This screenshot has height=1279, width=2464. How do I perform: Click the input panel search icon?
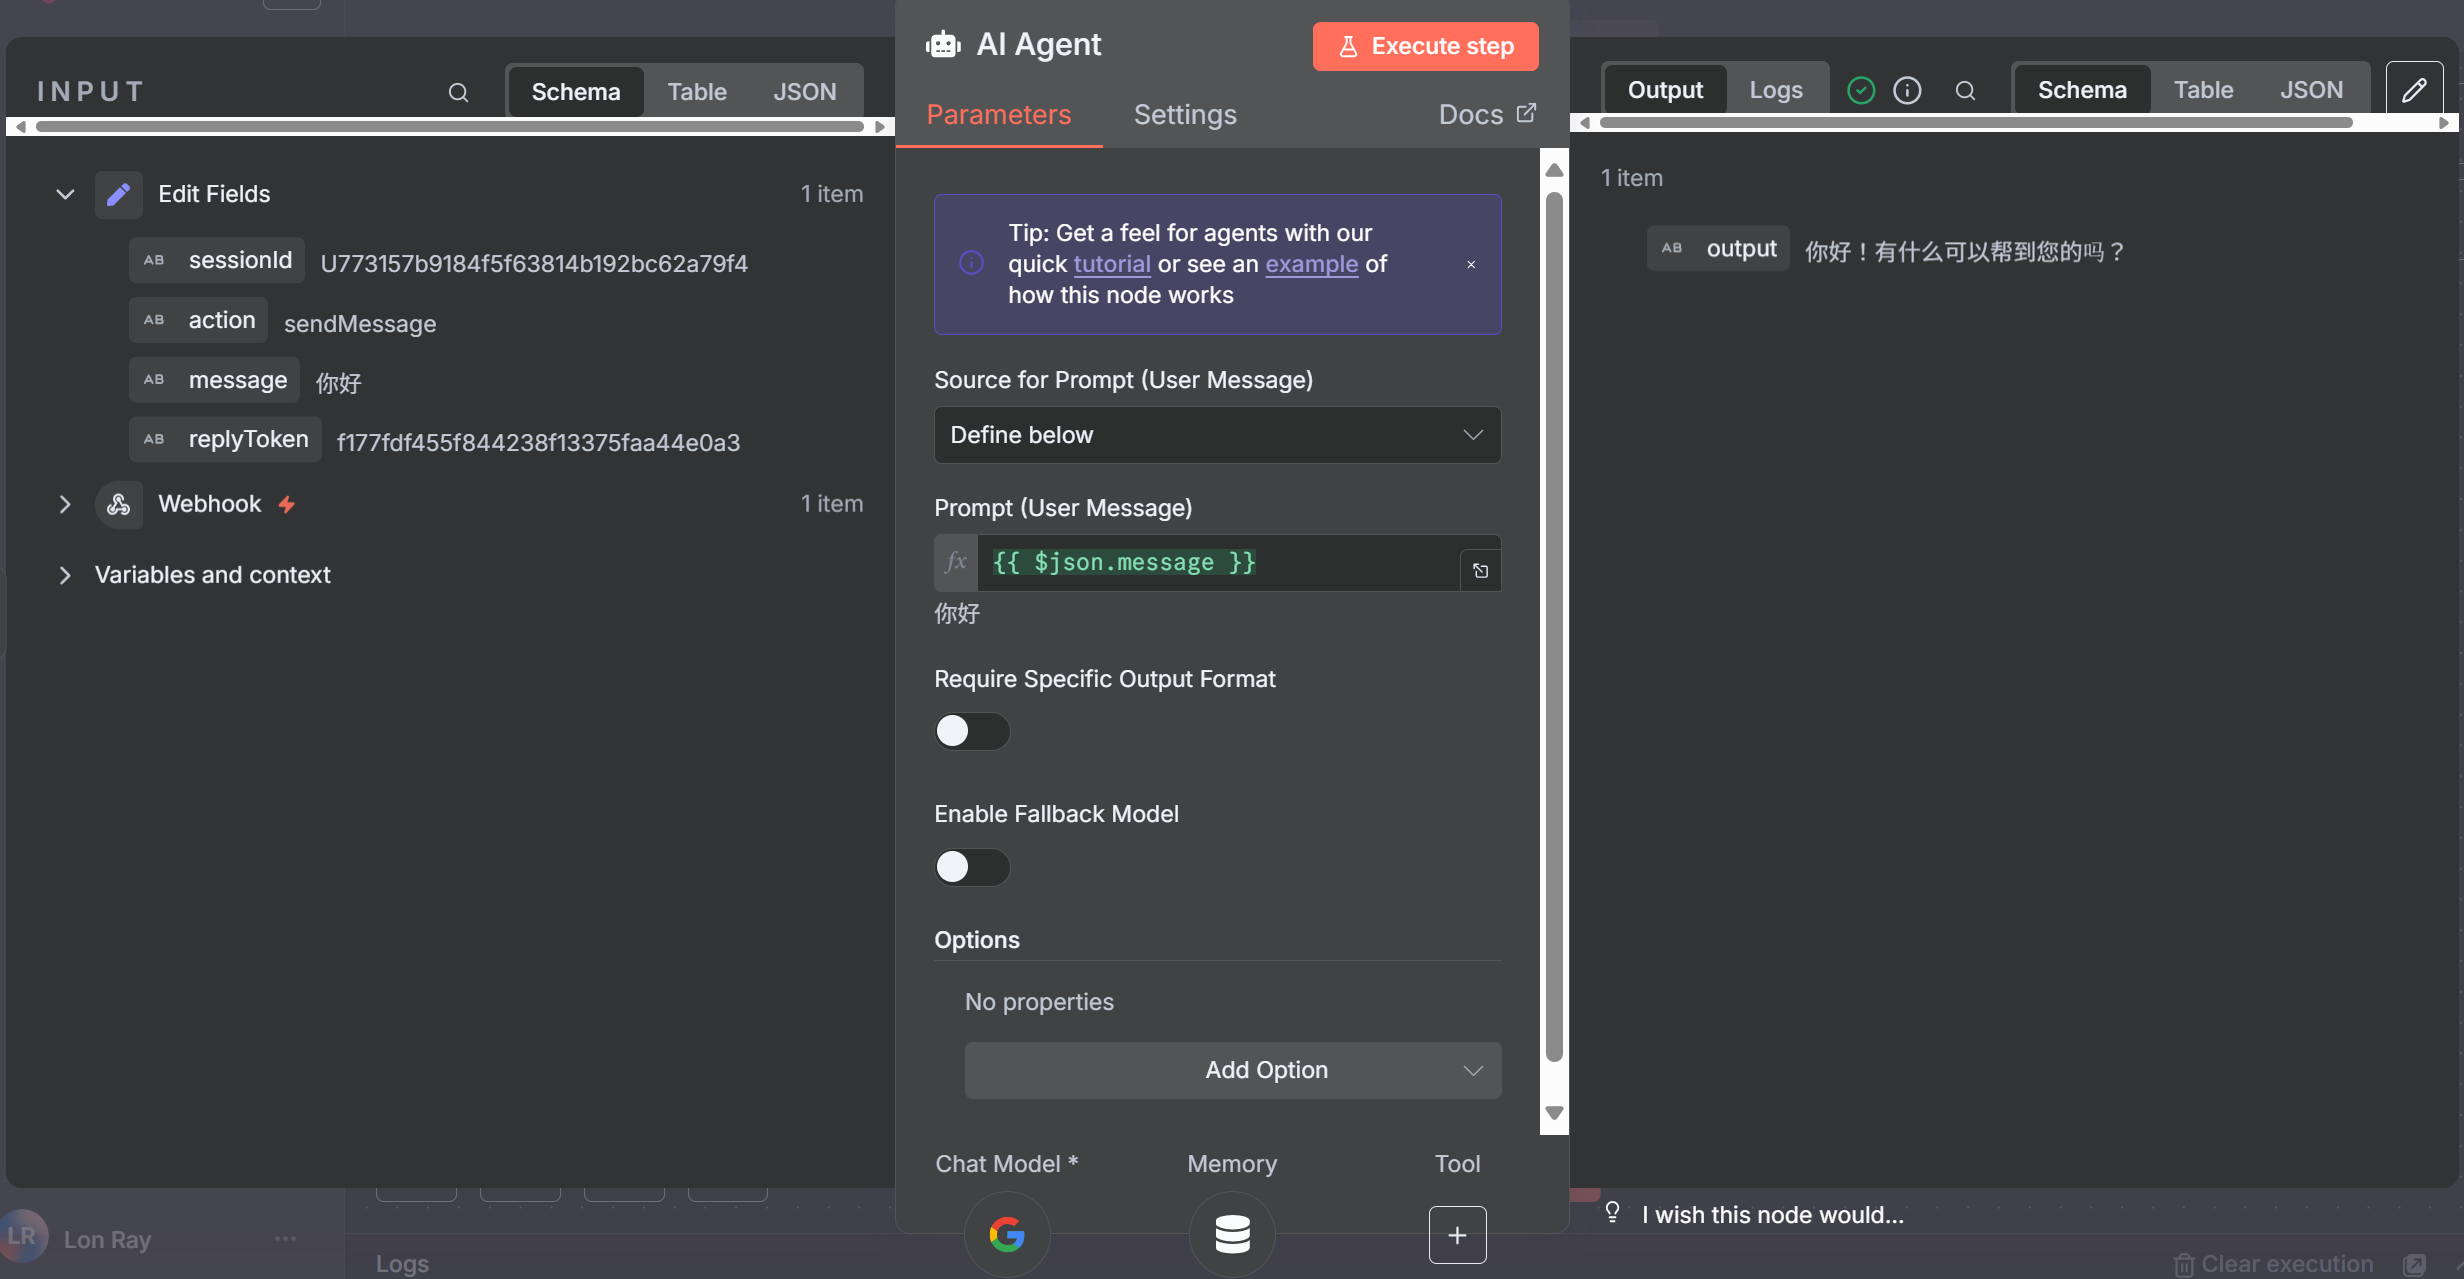(458, 92)
